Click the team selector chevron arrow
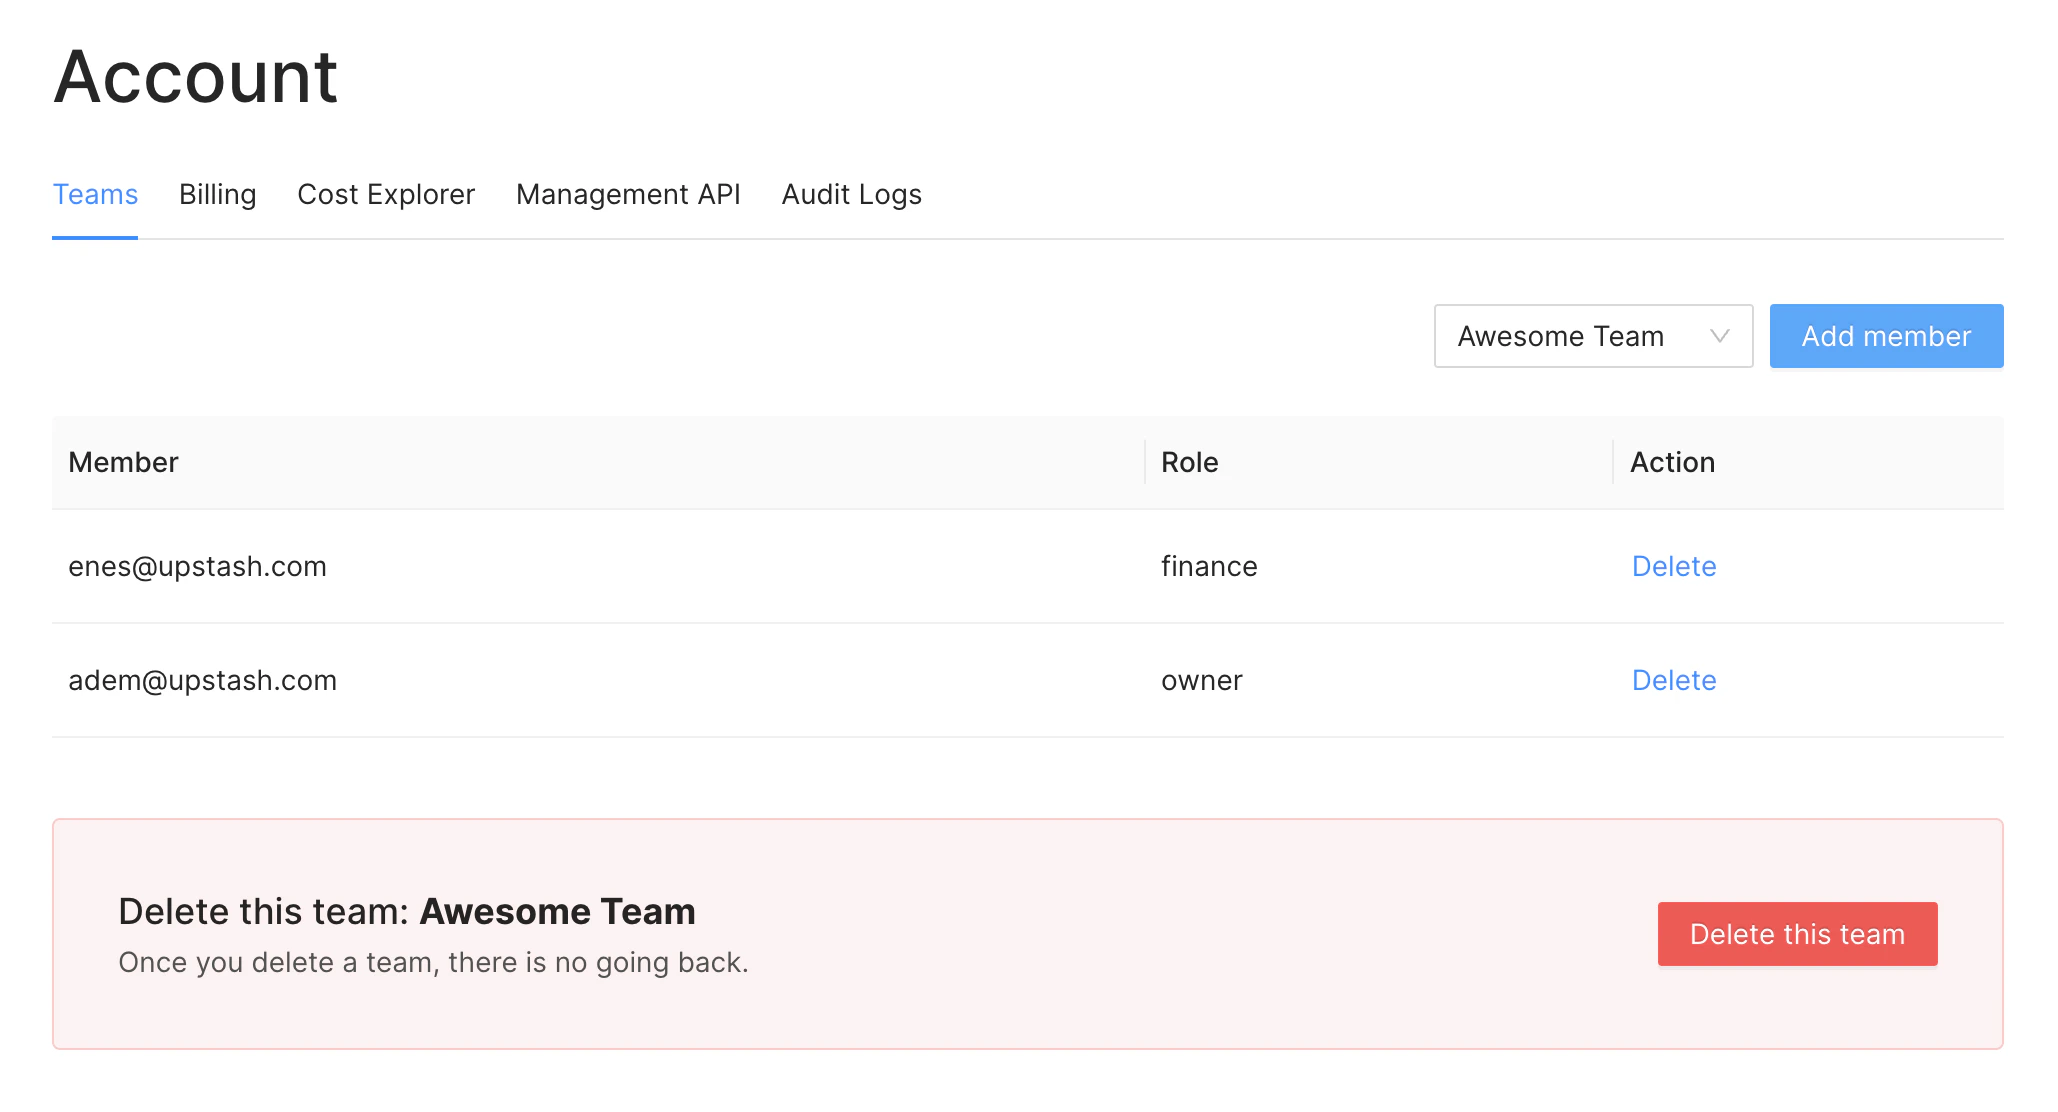This screenshot has width=2058, height=1112. point(1719,336)
